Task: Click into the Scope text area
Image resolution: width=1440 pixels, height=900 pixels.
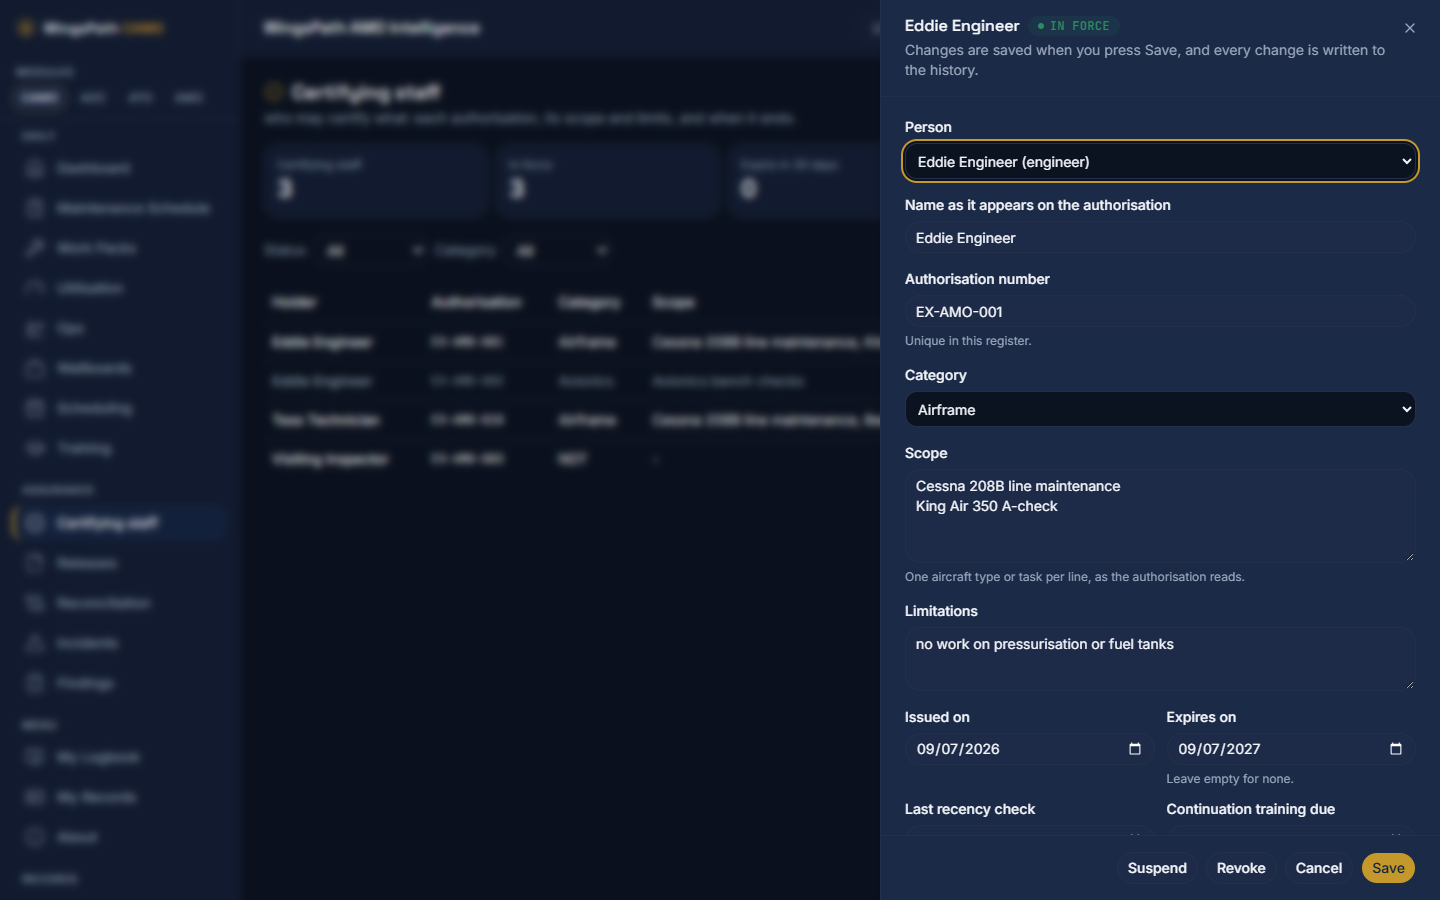Action: [x=1160, y=516]
